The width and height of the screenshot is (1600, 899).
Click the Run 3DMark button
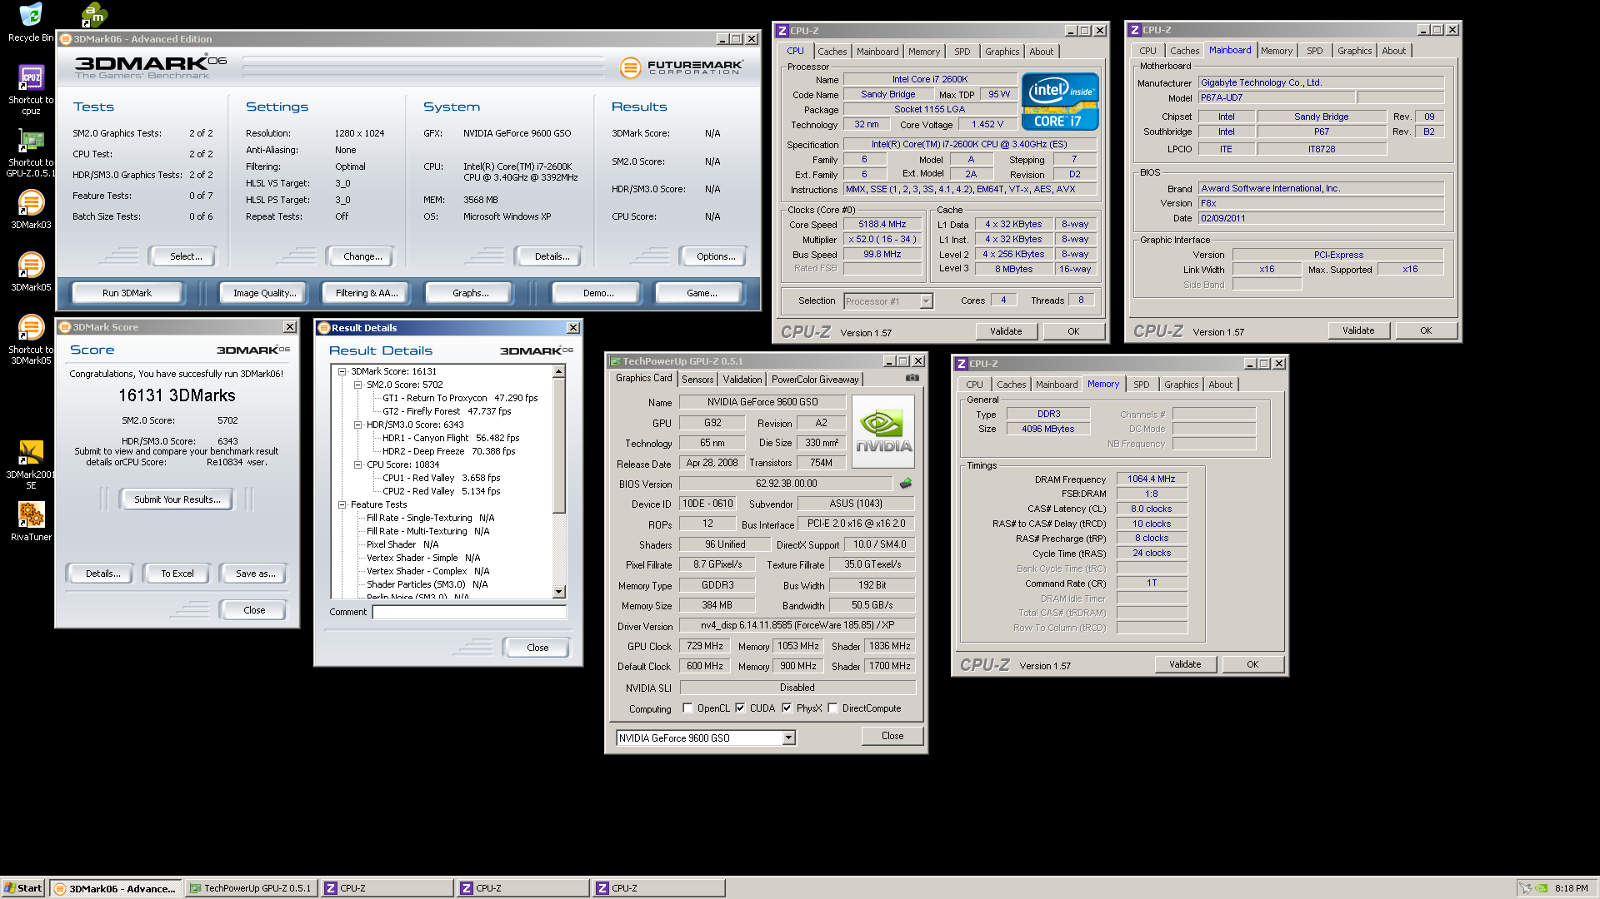tap(127, 293)
